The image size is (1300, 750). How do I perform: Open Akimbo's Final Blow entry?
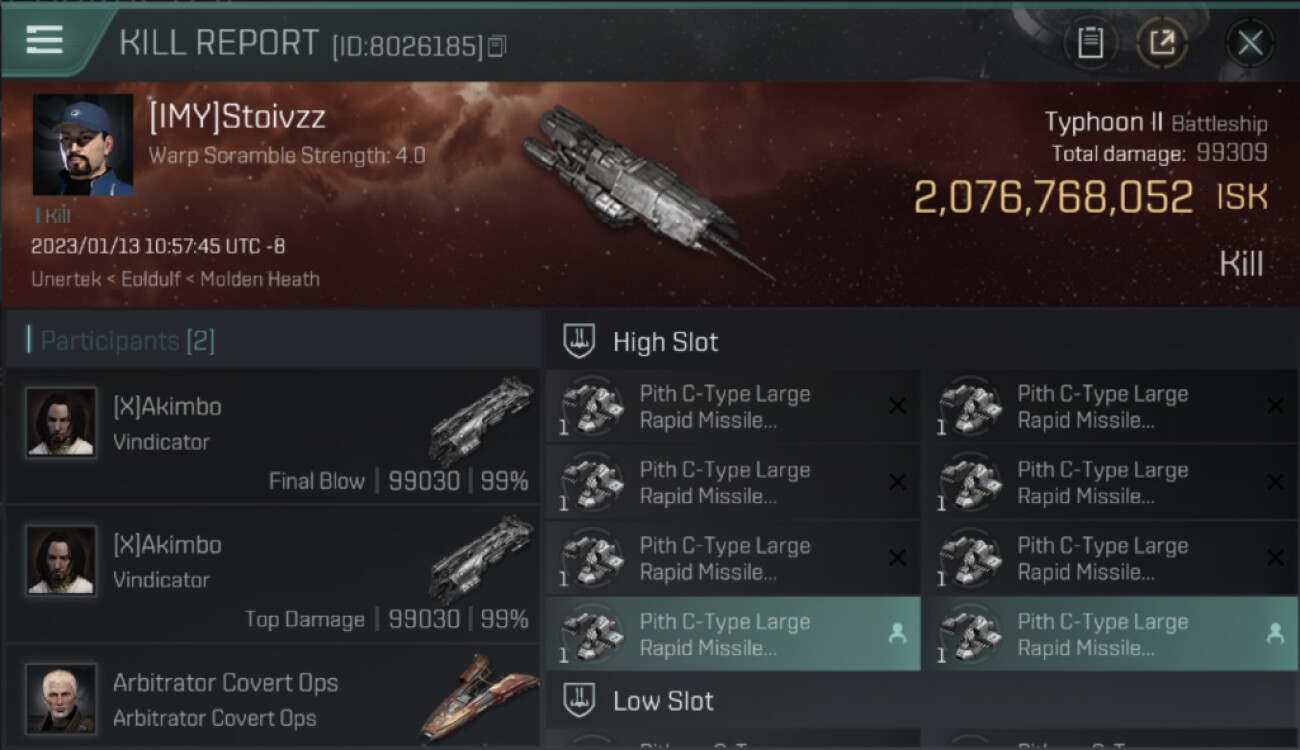[x=272, y=436]
